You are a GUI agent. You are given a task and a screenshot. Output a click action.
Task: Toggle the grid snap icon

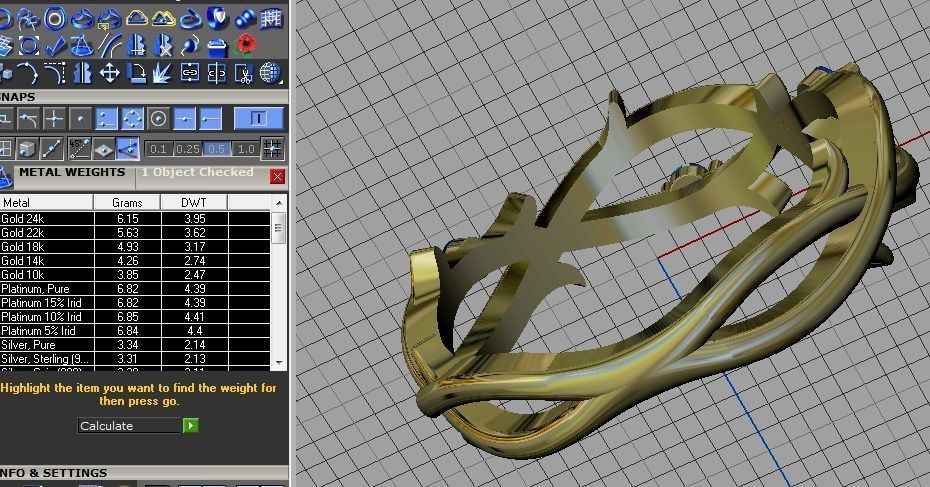coord(273,148)
